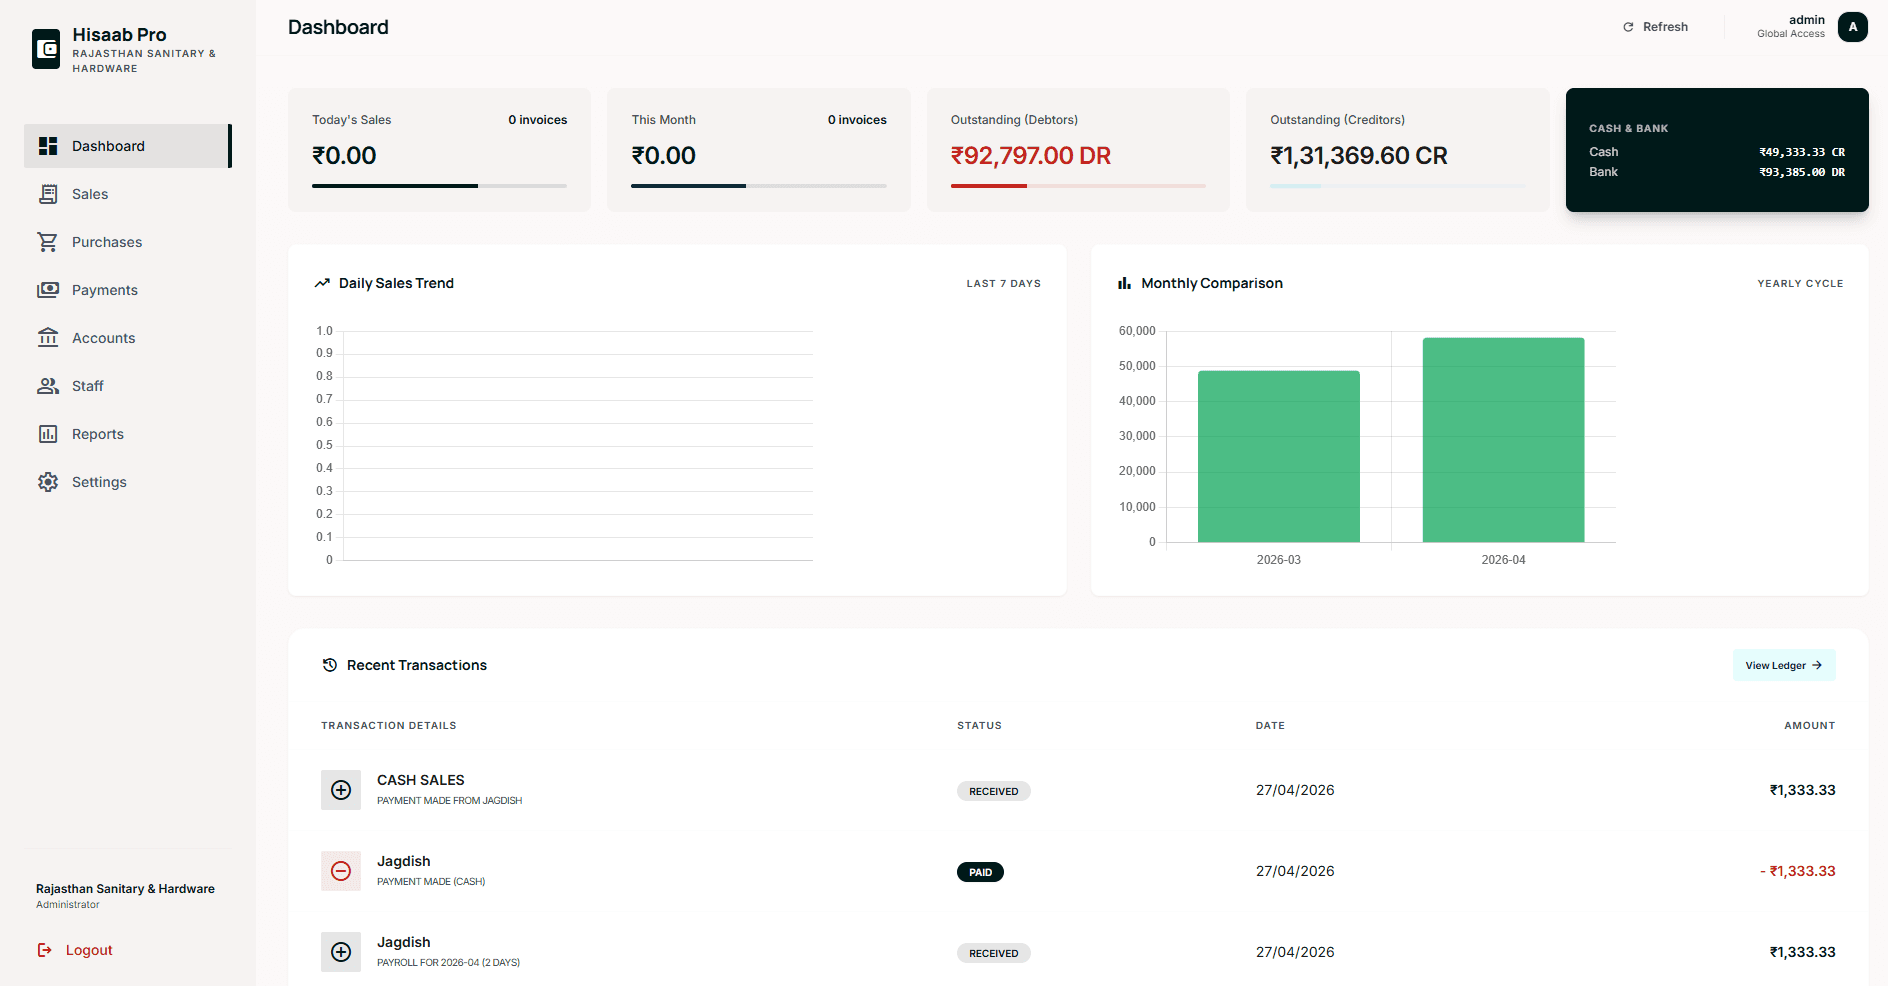
Task: Click 'PAYROLL FOR 2026-04 (2 DAYS)' description
Action: coord(448,963)
